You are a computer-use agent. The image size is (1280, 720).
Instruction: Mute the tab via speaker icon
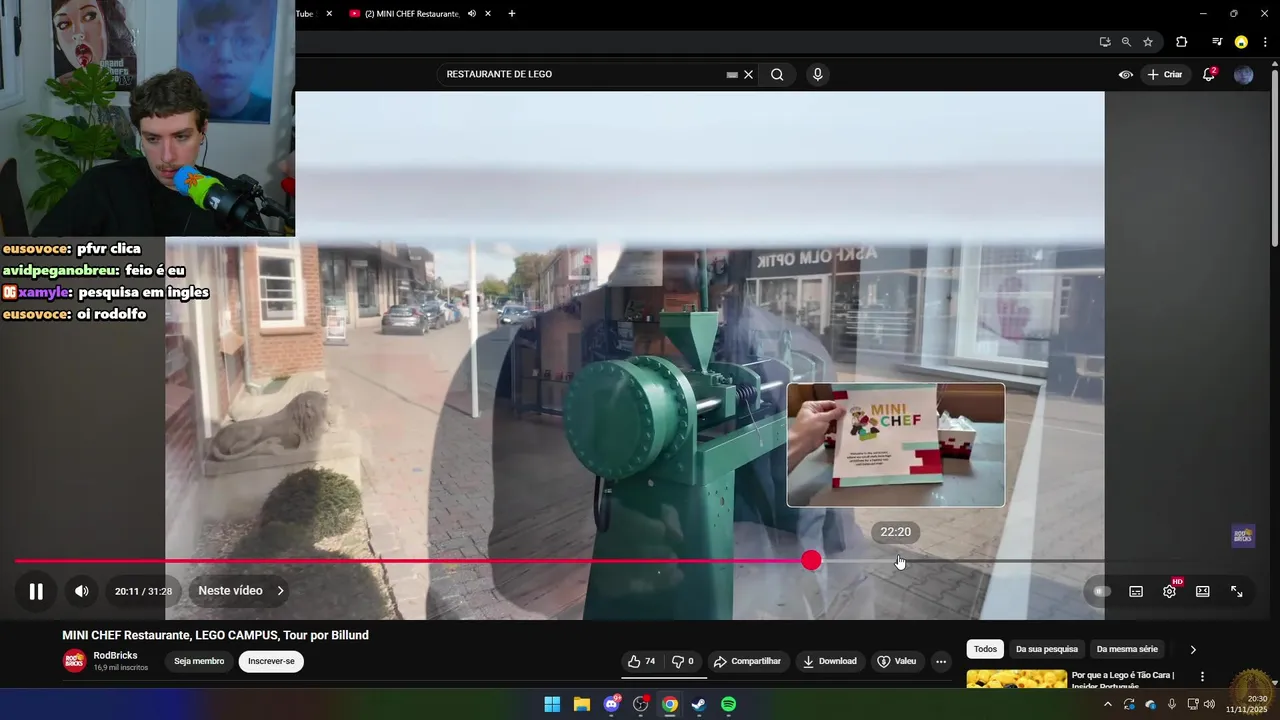[471, 14]
